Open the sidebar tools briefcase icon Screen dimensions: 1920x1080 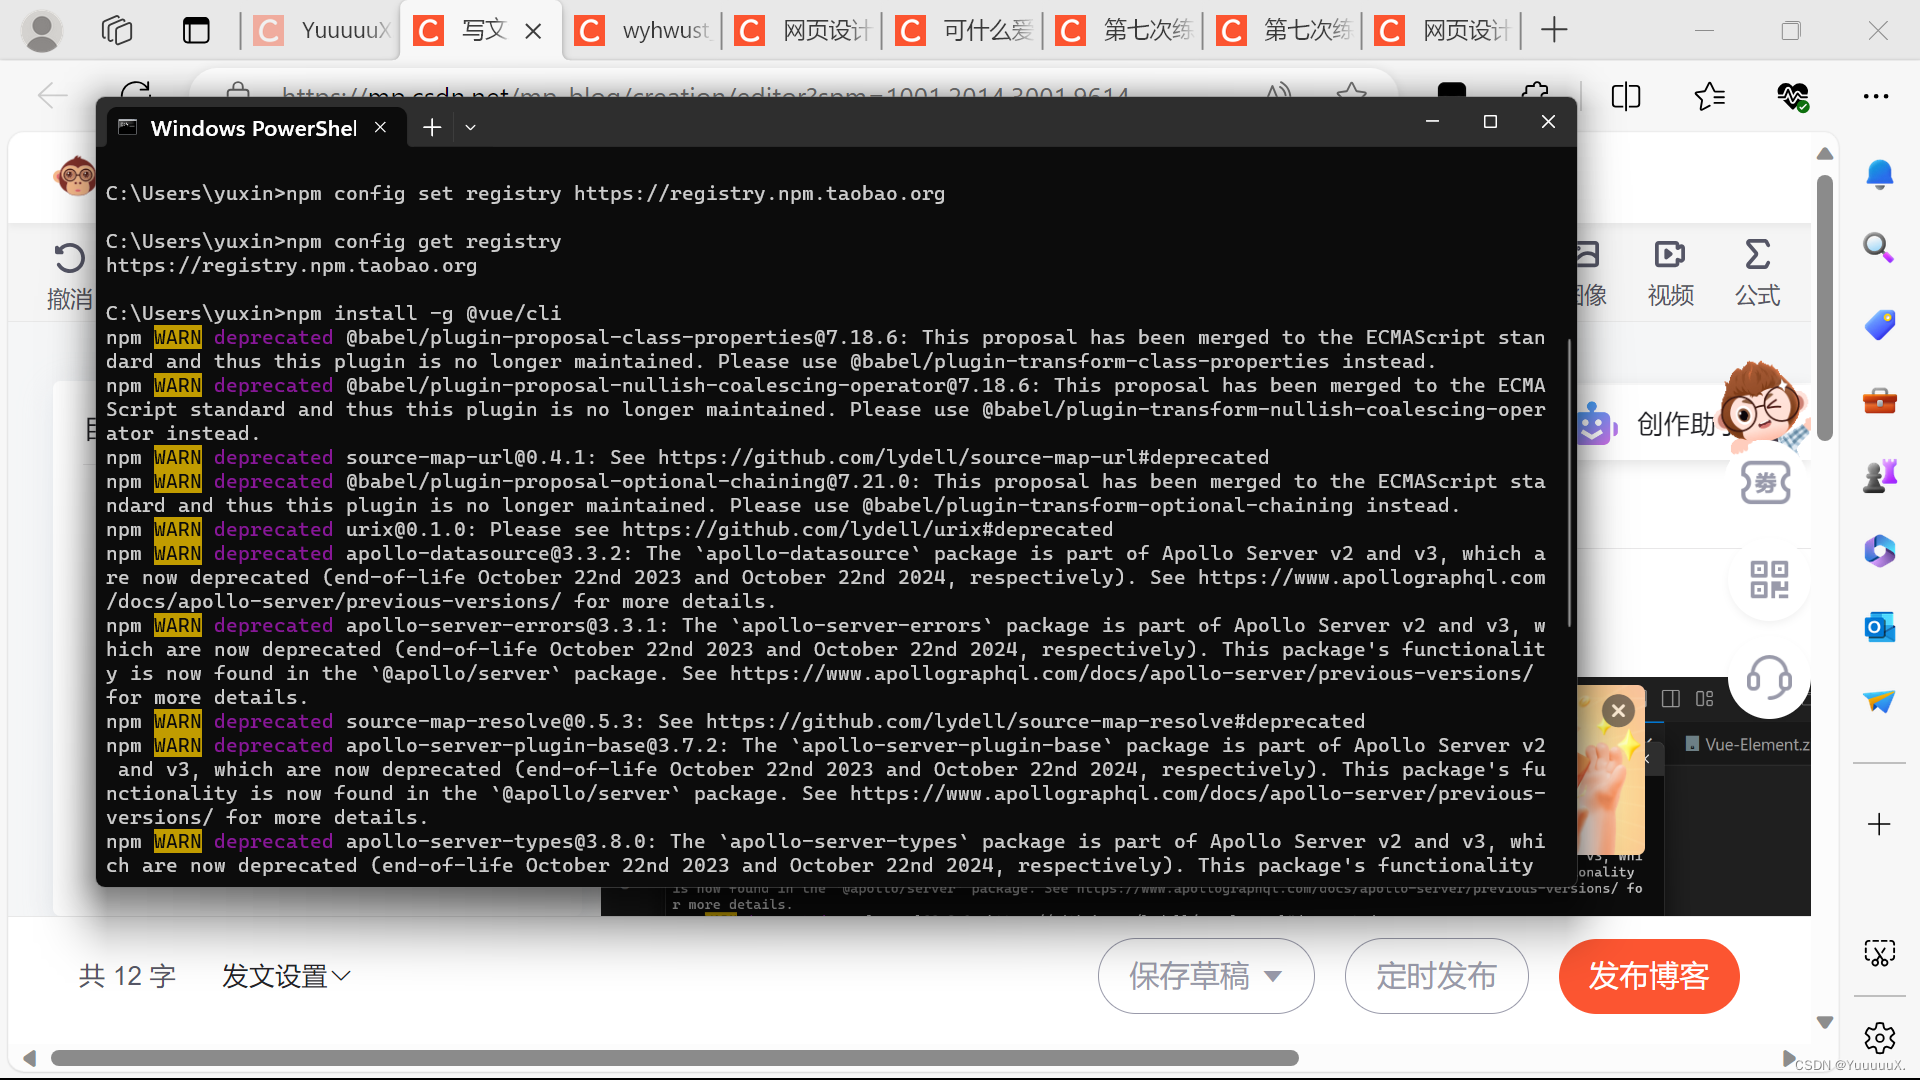1879,401
